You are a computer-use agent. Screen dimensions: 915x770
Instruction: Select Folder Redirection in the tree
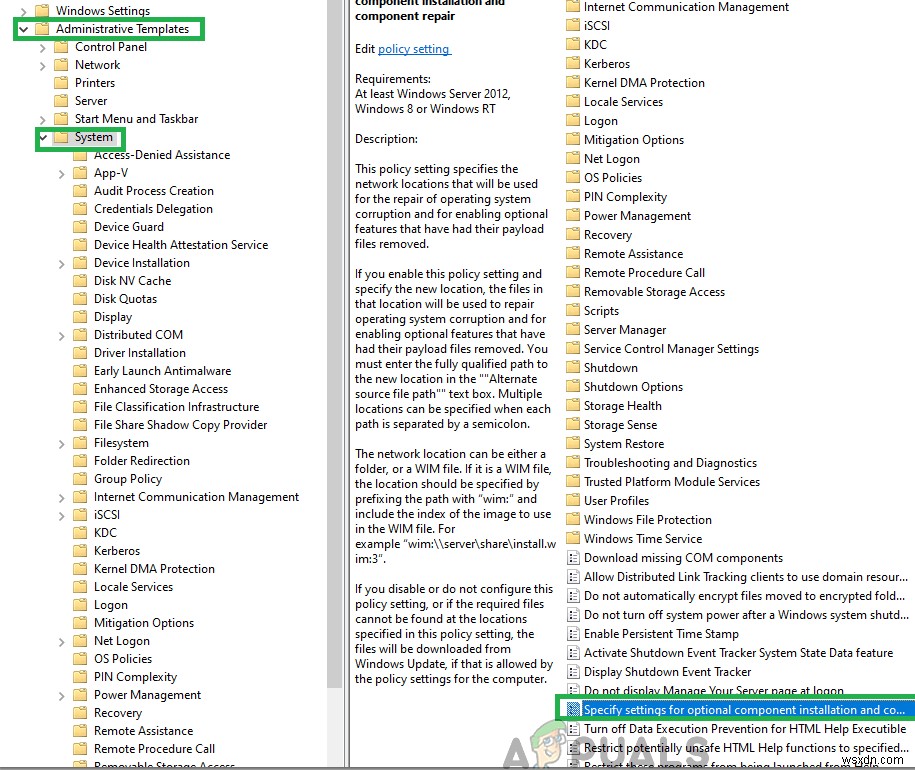(x=142, y=461)
